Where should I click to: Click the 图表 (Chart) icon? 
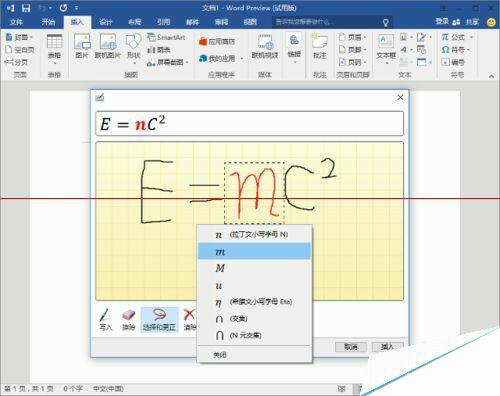(159, 50)
